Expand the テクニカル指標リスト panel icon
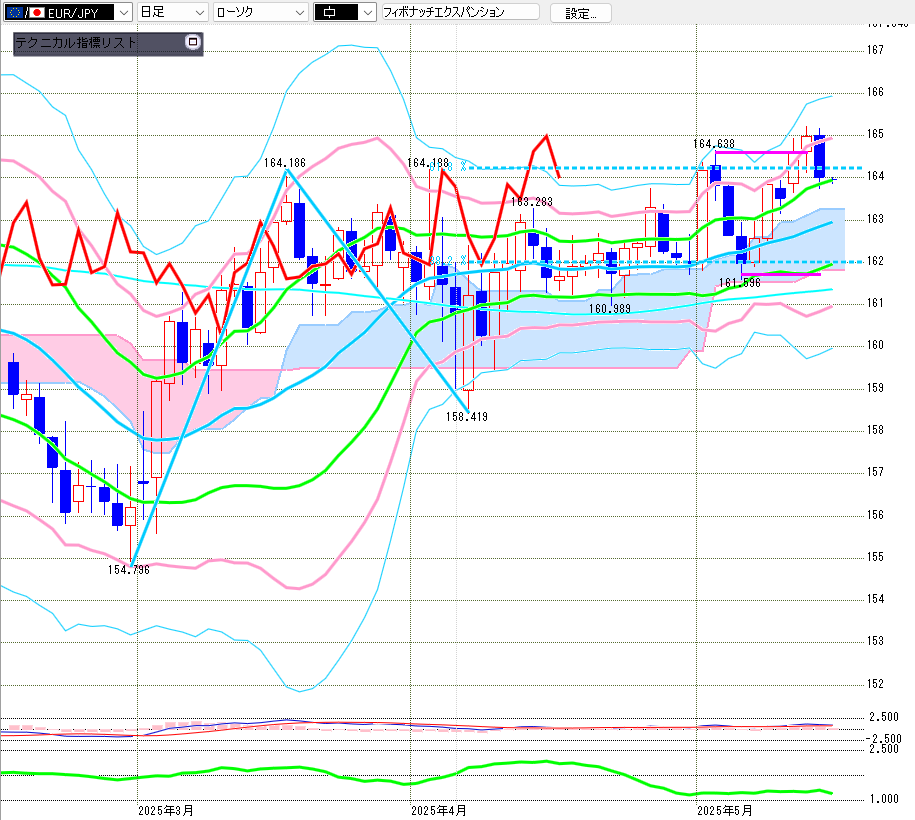Screen dimensions: 915x820 193,42
